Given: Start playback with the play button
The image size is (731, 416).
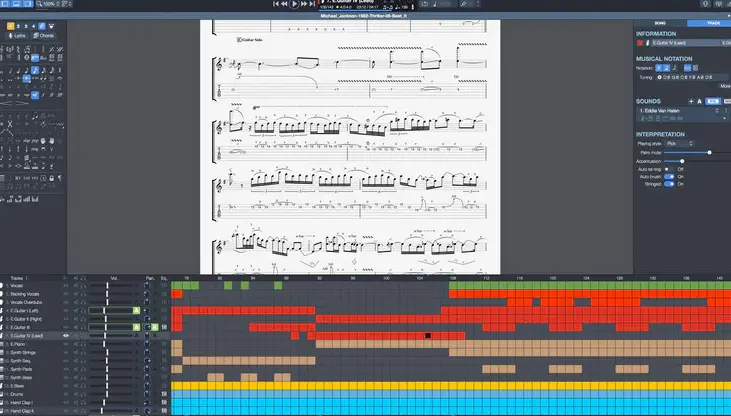Looking at the screenshot, I should (294, 4).
